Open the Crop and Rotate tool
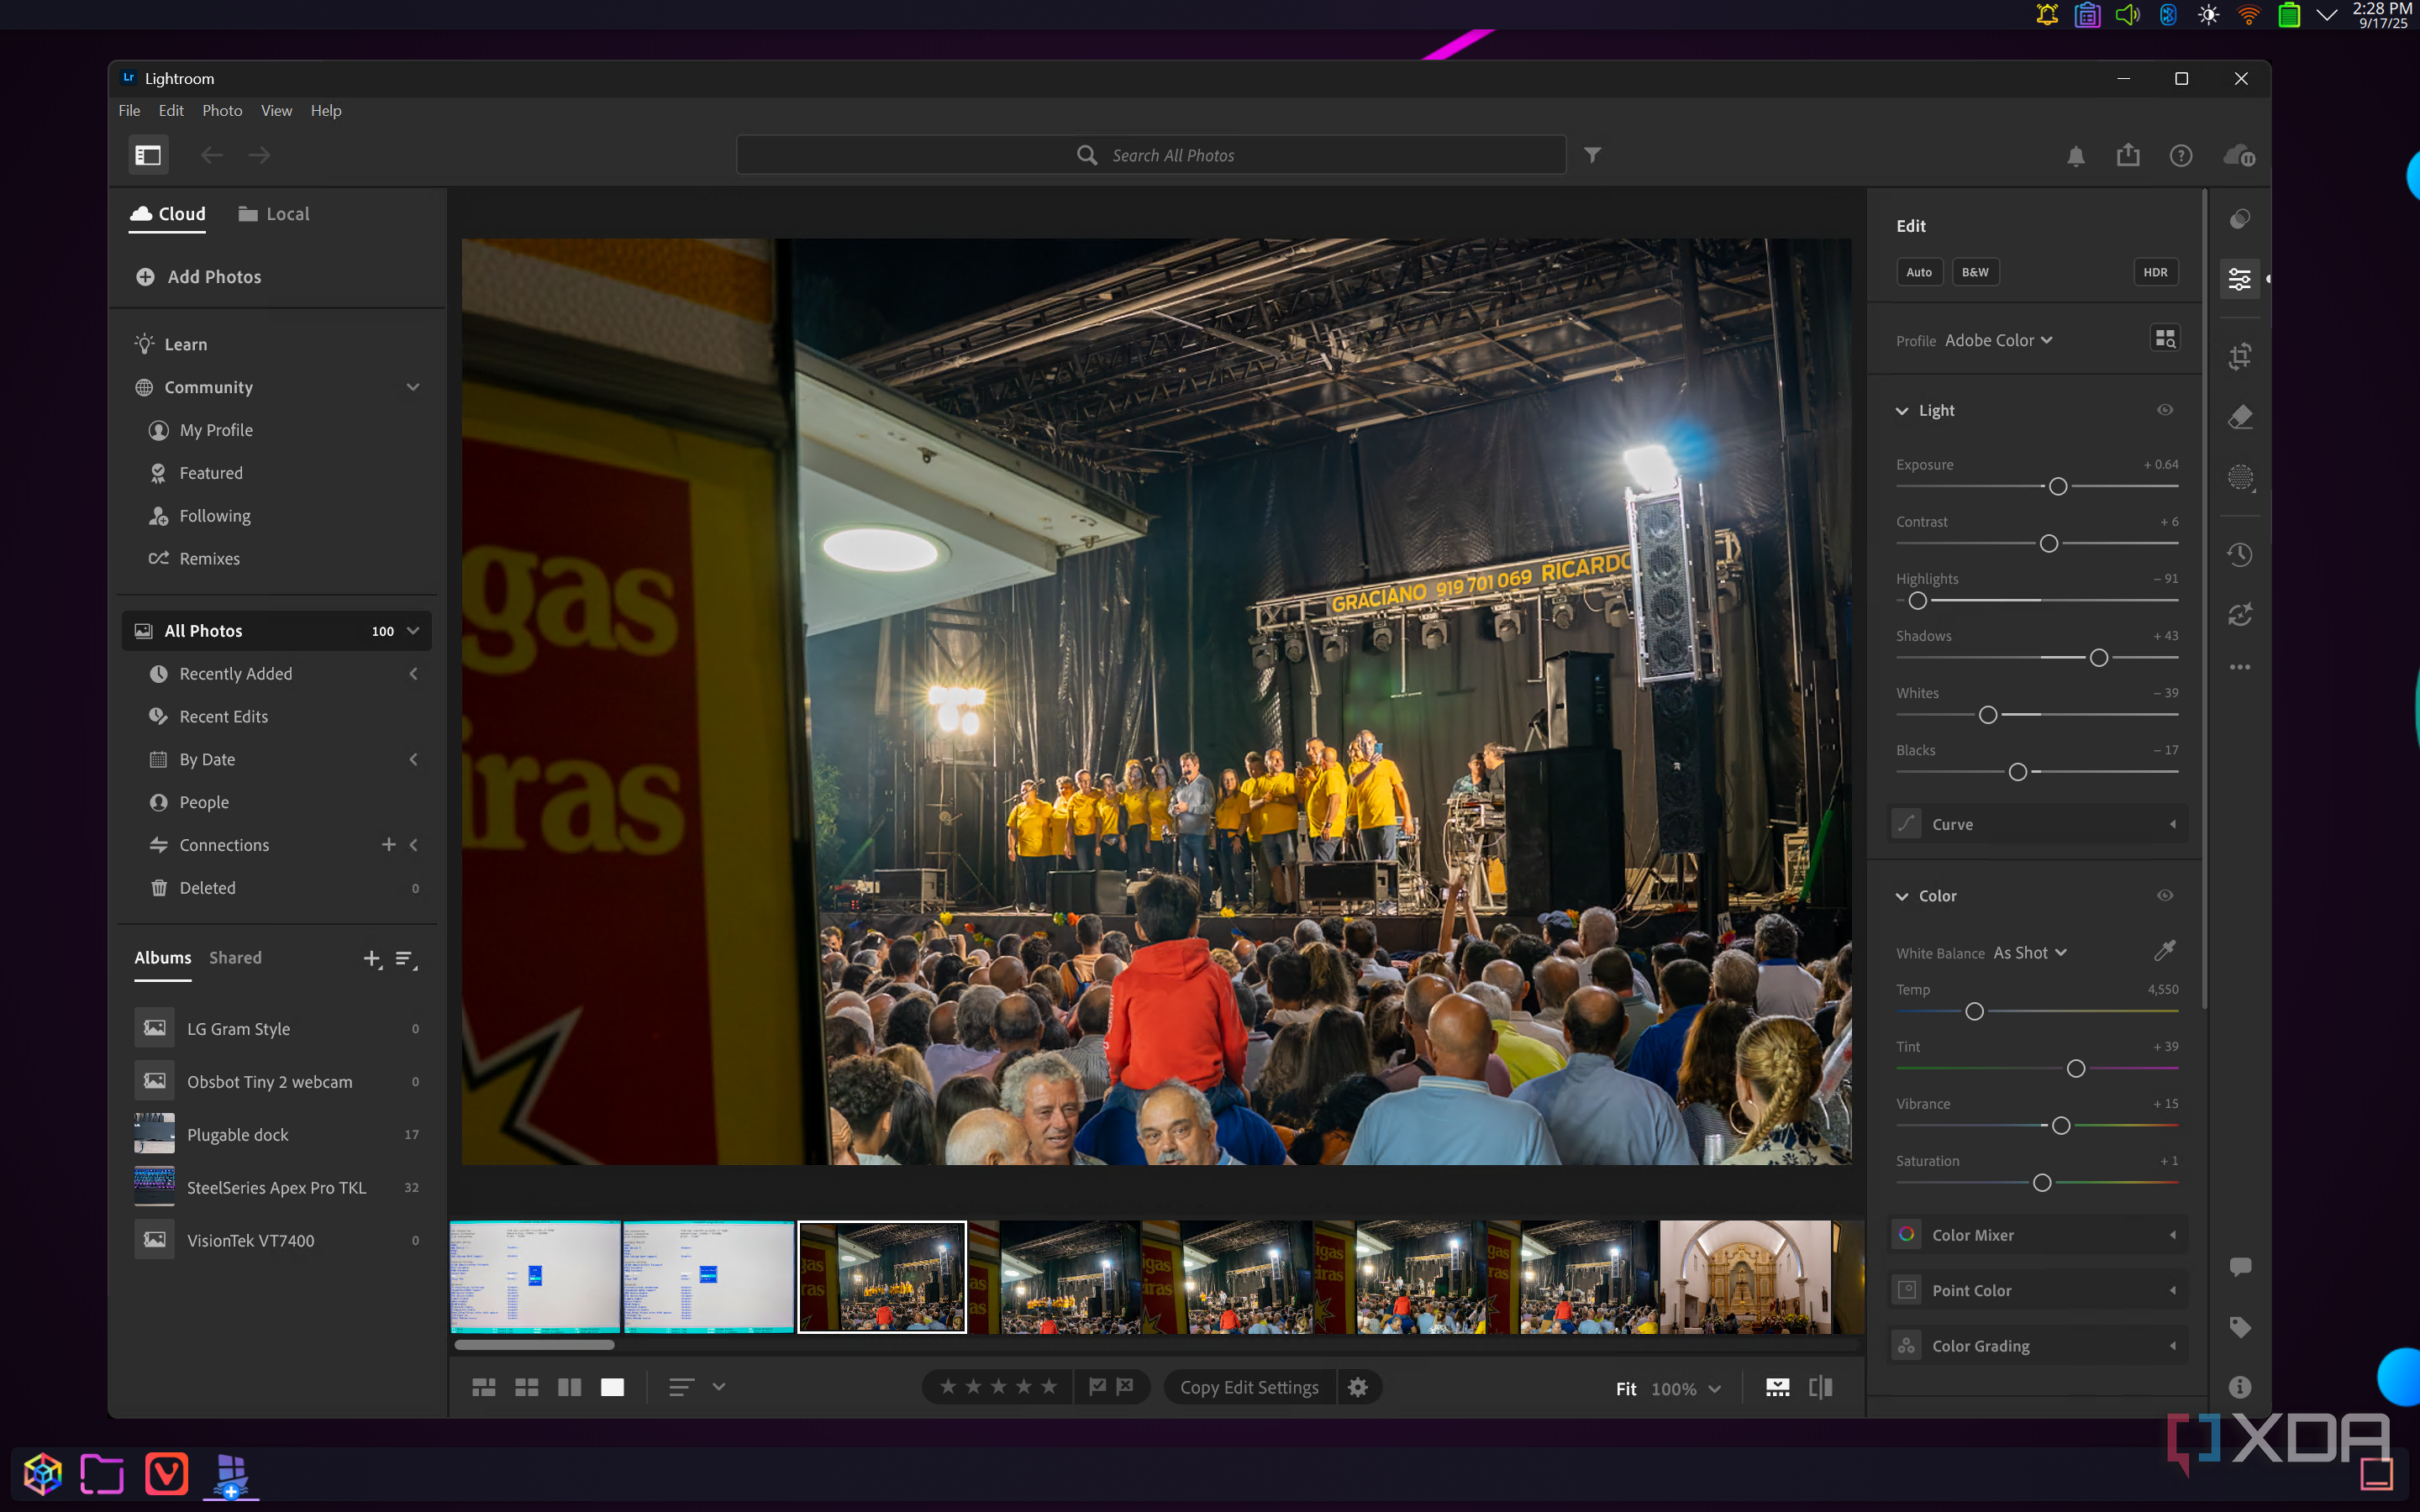2420x1512 pixels. [x=2240, y=355]
